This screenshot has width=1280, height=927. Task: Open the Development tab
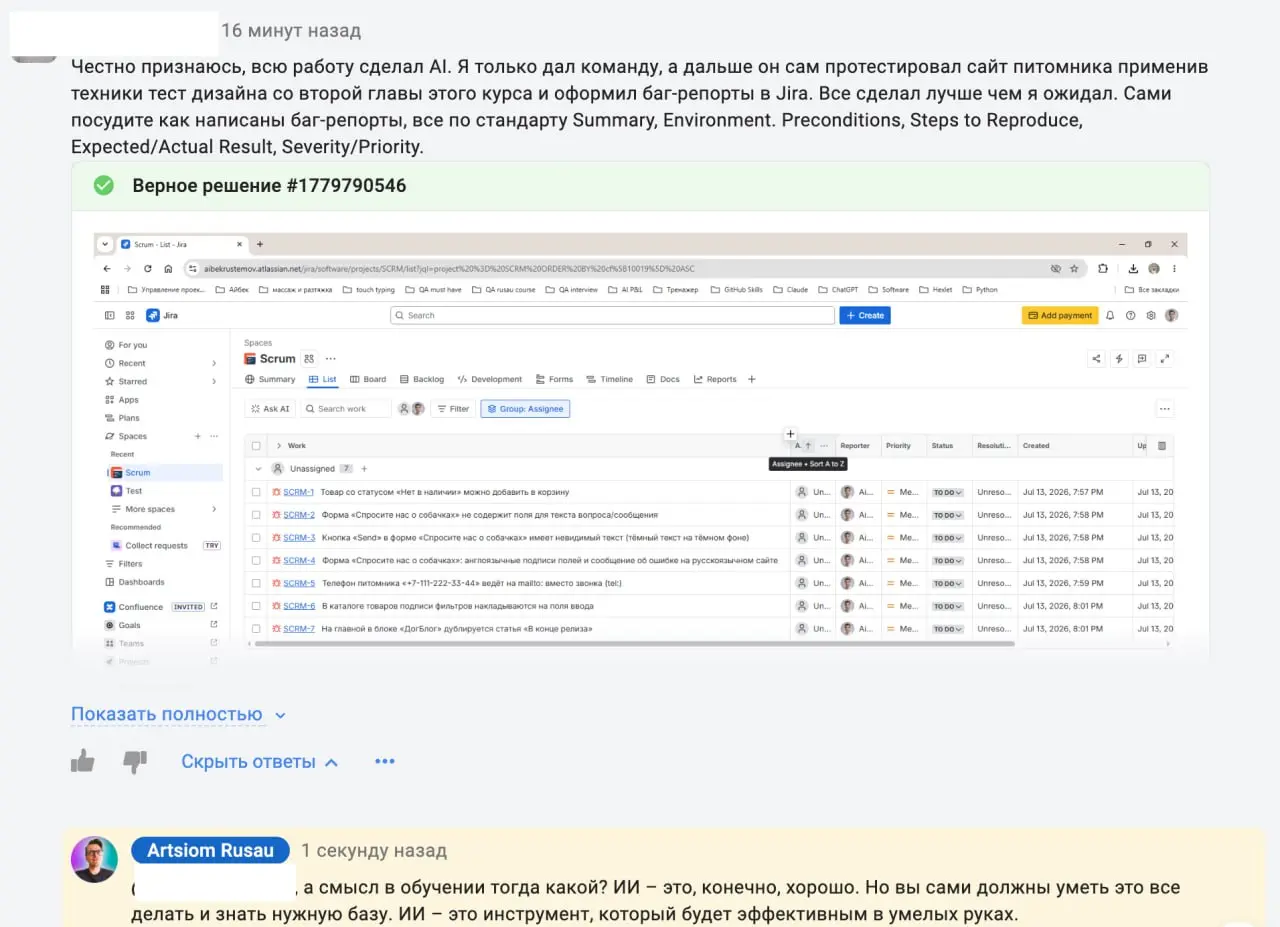(x=490, y=379)
